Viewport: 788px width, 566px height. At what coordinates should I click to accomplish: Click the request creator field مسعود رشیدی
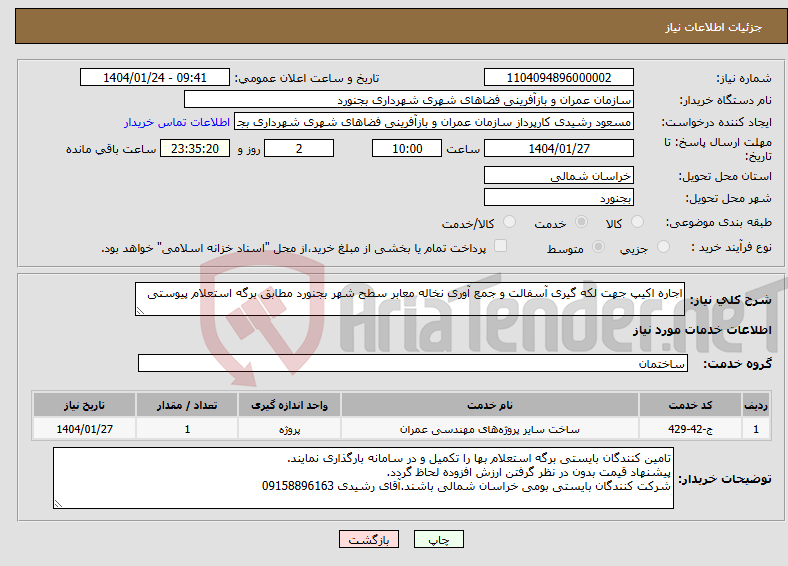(x=434, y=122)
